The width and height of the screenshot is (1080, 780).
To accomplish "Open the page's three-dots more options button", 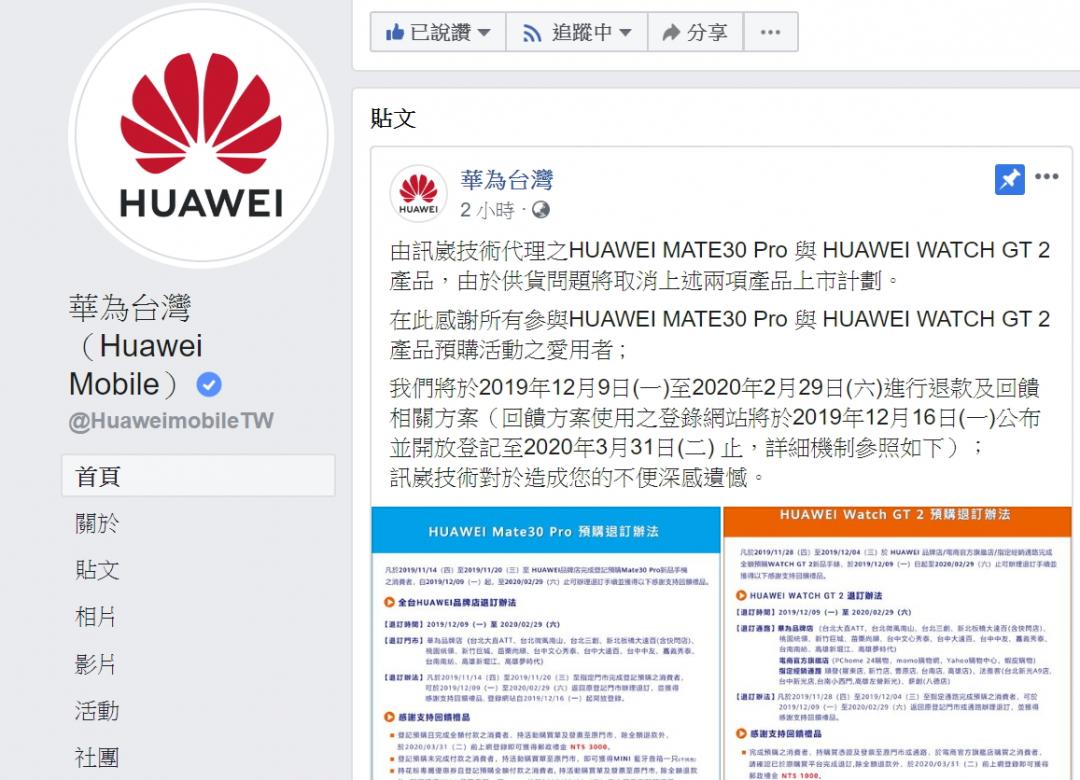I will pos(771,32).
